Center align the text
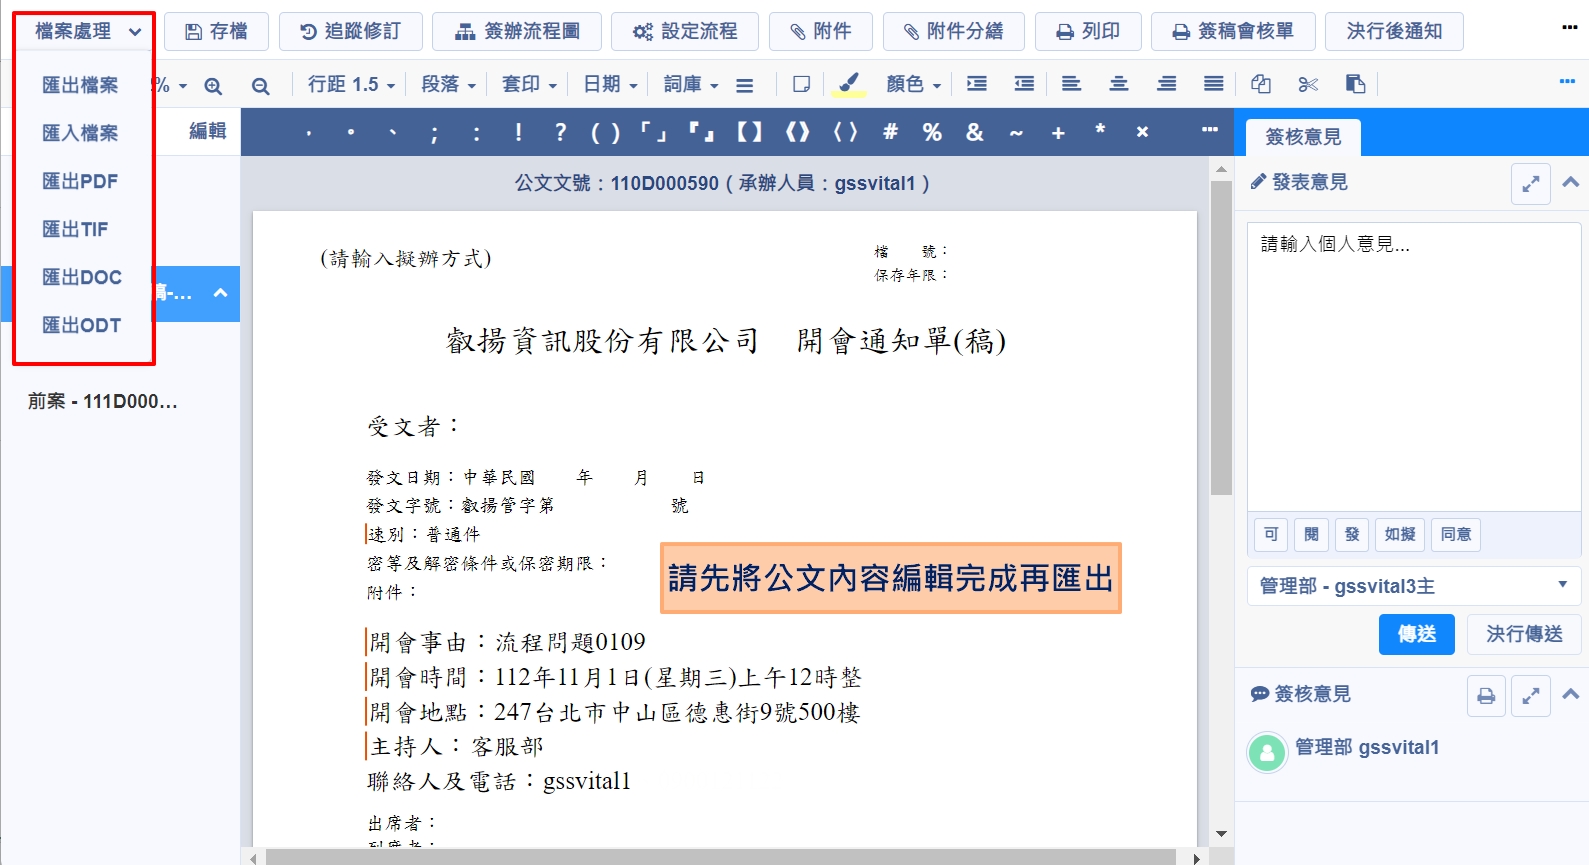 coord(1118,85)
